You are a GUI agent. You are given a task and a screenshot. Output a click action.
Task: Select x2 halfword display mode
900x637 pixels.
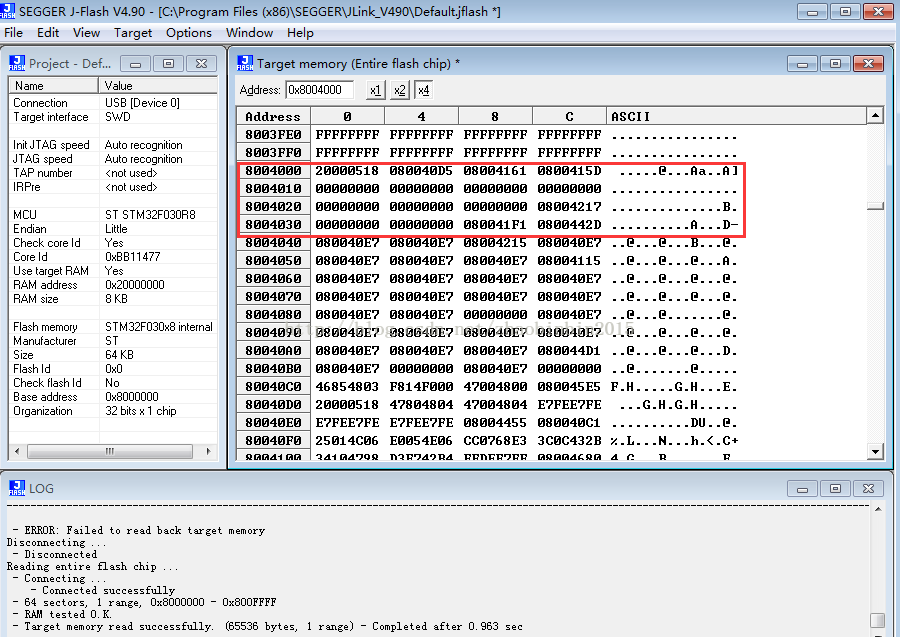click(x=399, y=90)
